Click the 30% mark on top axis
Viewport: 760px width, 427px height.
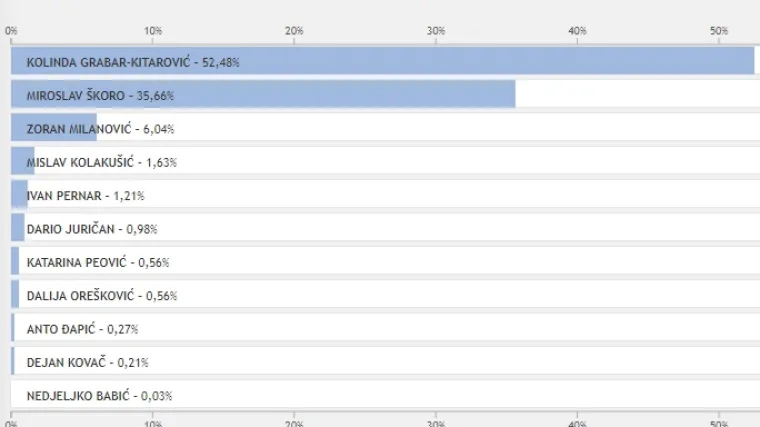pos(436,31)
